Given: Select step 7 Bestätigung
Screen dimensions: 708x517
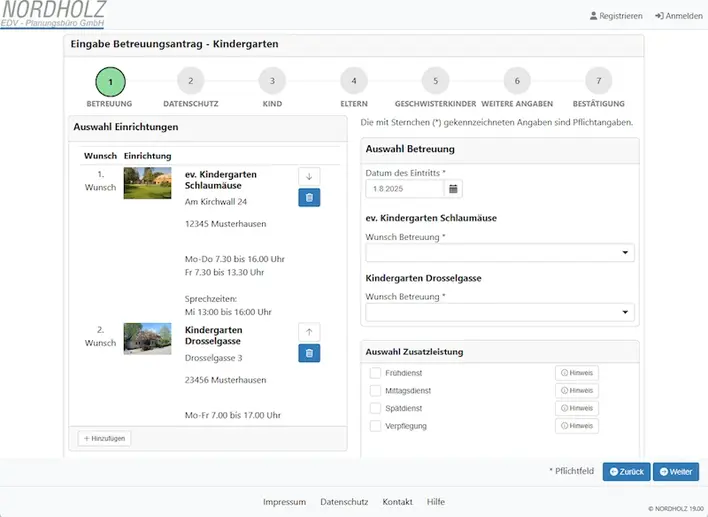Looking at the screenshot, I should pyautogui.click(x=598, y=81).
